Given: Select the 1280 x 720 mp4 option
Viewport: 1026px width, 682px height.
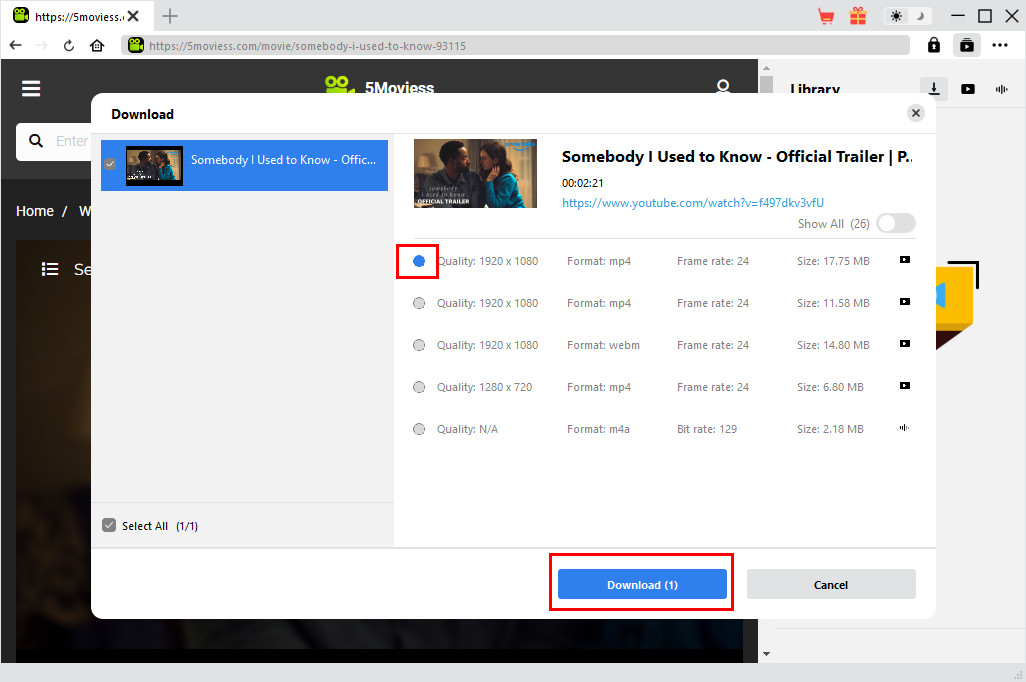Looking at the screenshot, I should tap(419, 387).
